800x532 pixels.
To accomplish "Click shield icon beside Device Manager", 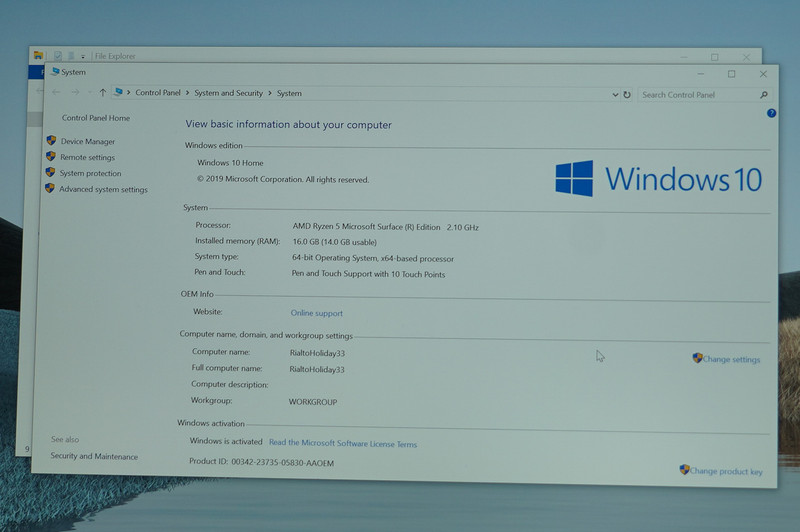I will tap(51, 140).
